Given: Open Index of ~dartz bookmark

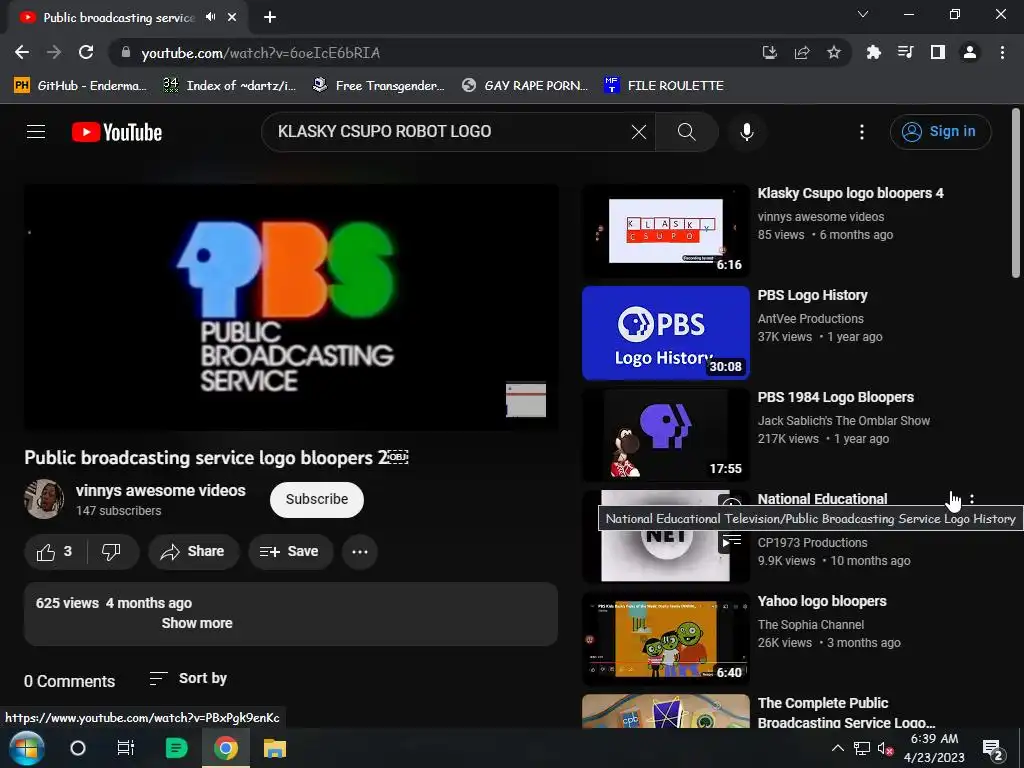Looking at the screenshot, I should click(229, 86).
